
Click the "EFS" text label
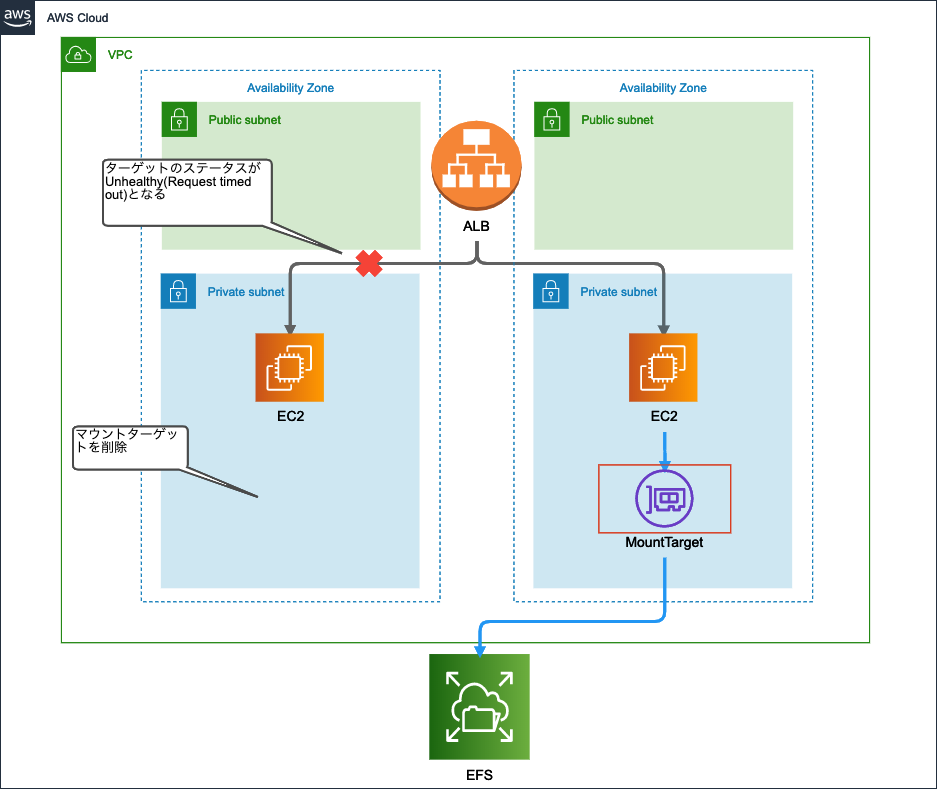[479, 775]
